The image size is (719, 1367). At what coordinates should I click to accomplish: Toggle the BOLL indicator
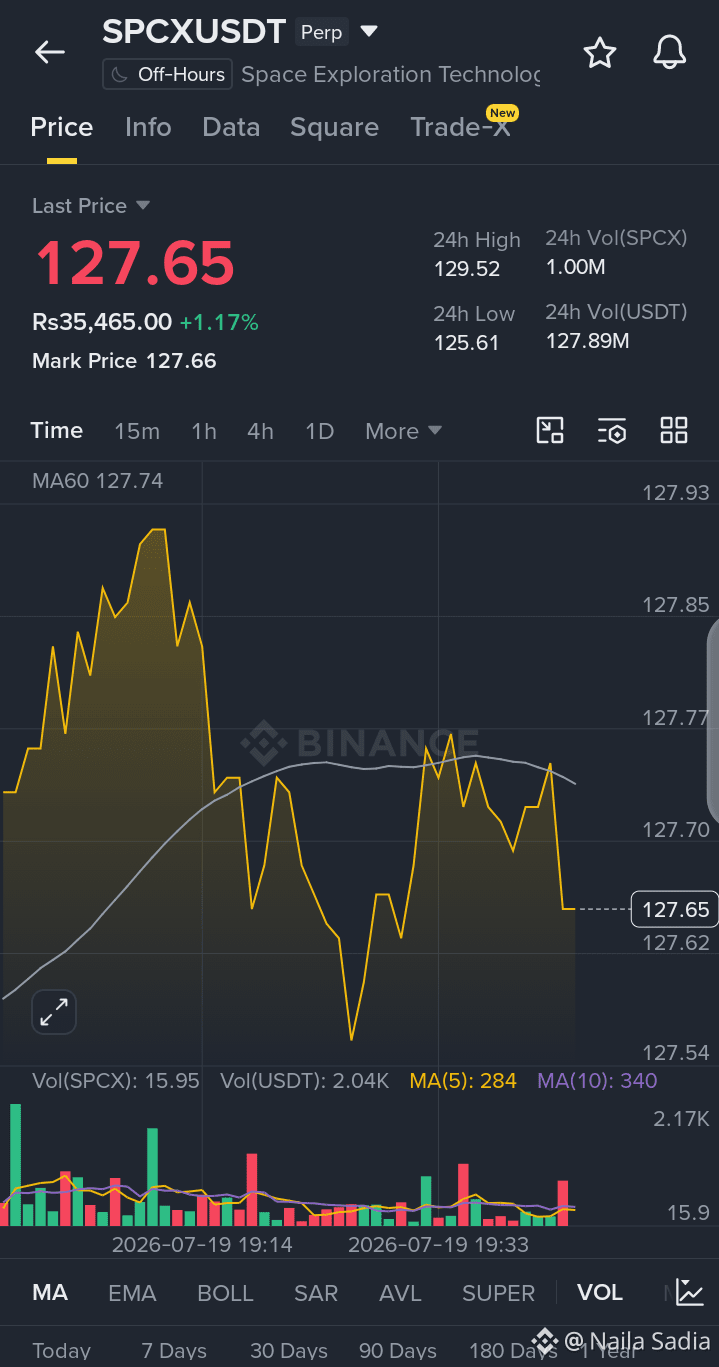pyautogui.click(x=225, y=1293)
